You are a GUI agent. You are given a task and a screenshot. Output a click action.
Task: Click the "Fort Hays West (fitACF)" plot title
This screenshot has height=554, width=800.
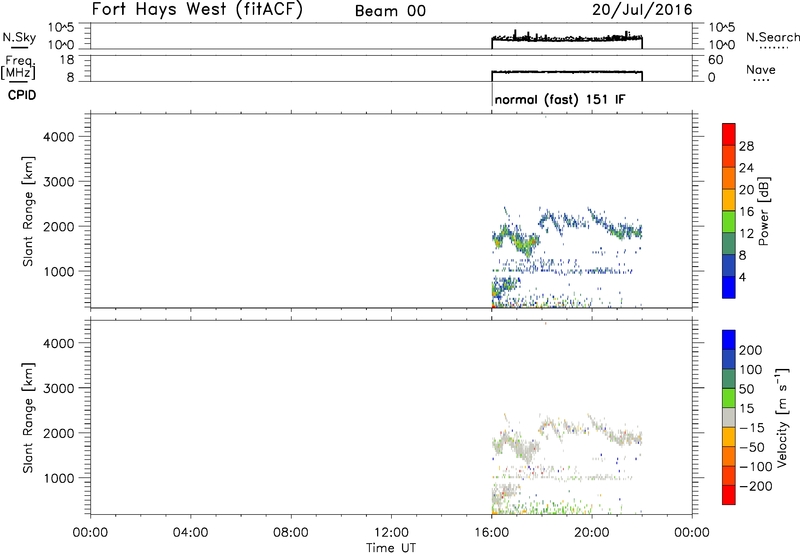click(197, 9)
